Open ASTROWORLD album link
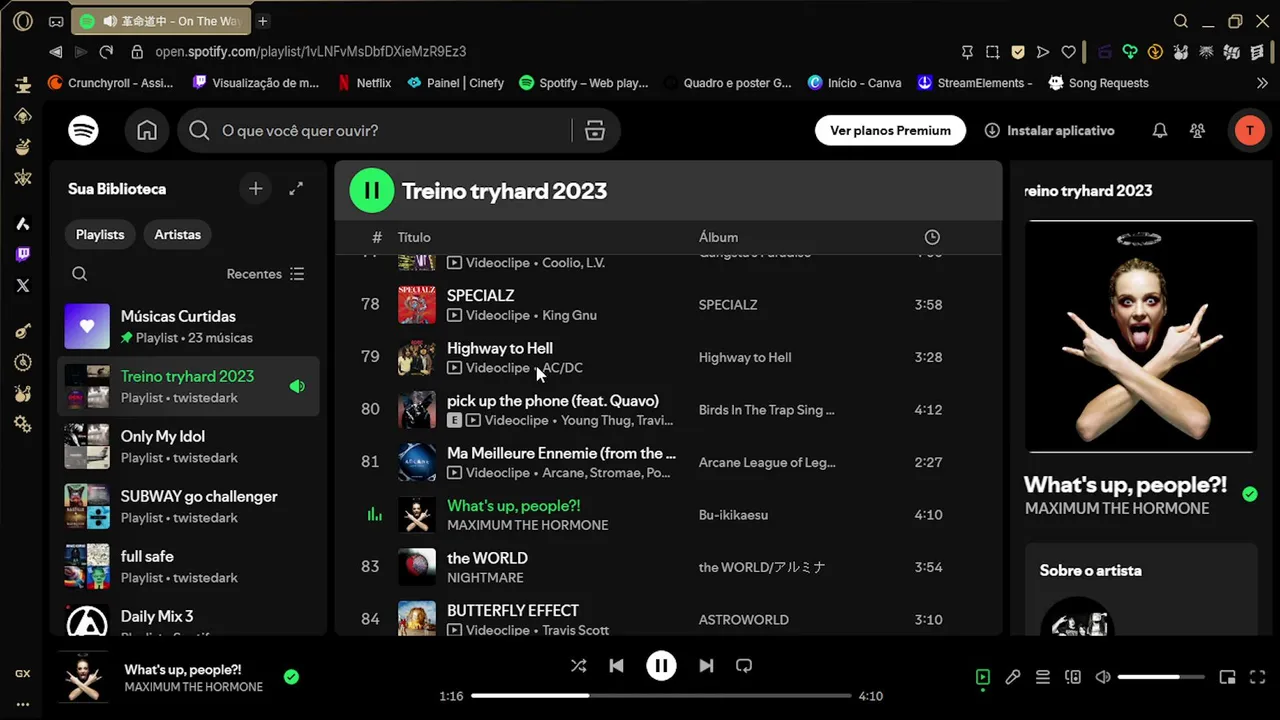Screen dimensions: 1280x720 coord(743,620)
